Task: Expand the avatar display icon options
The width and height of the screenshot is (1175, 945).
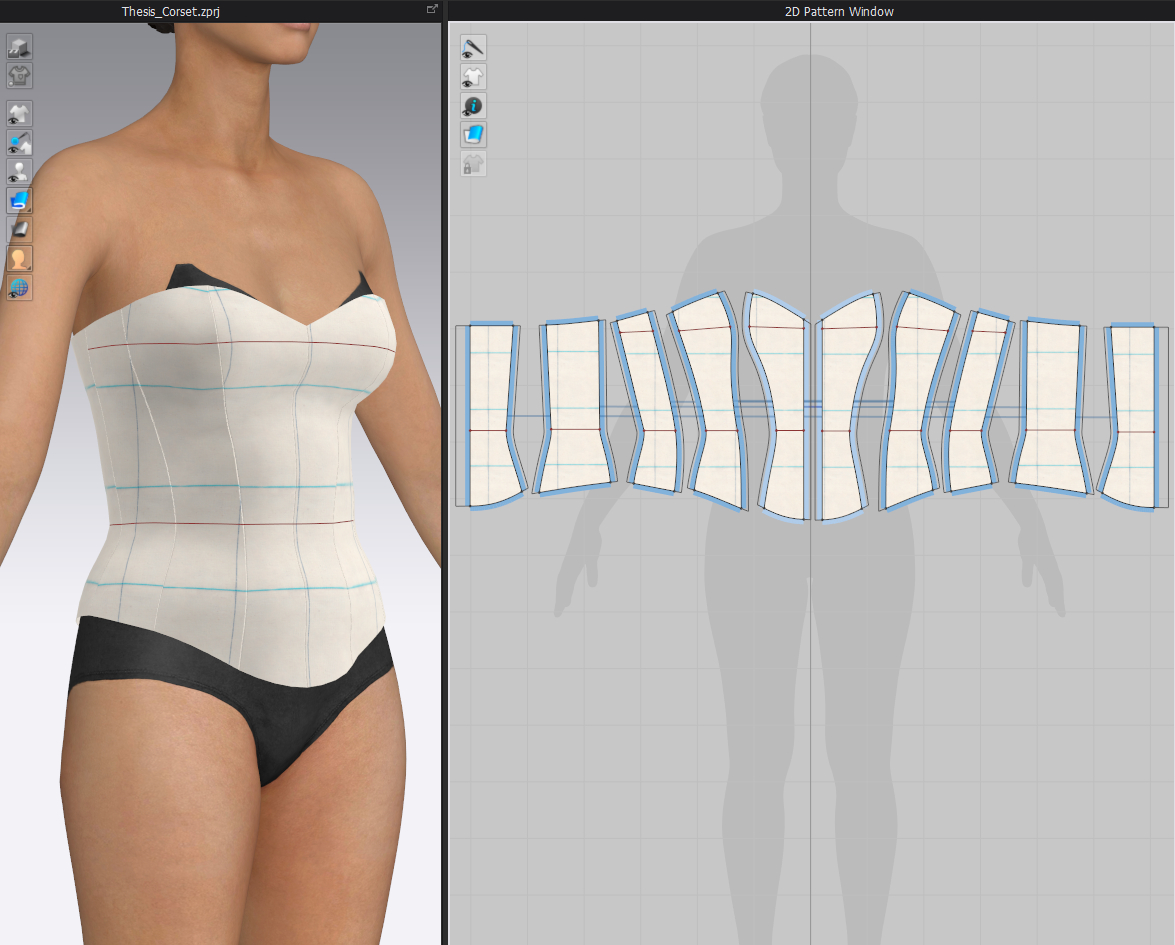Action: tap(27, 268)
